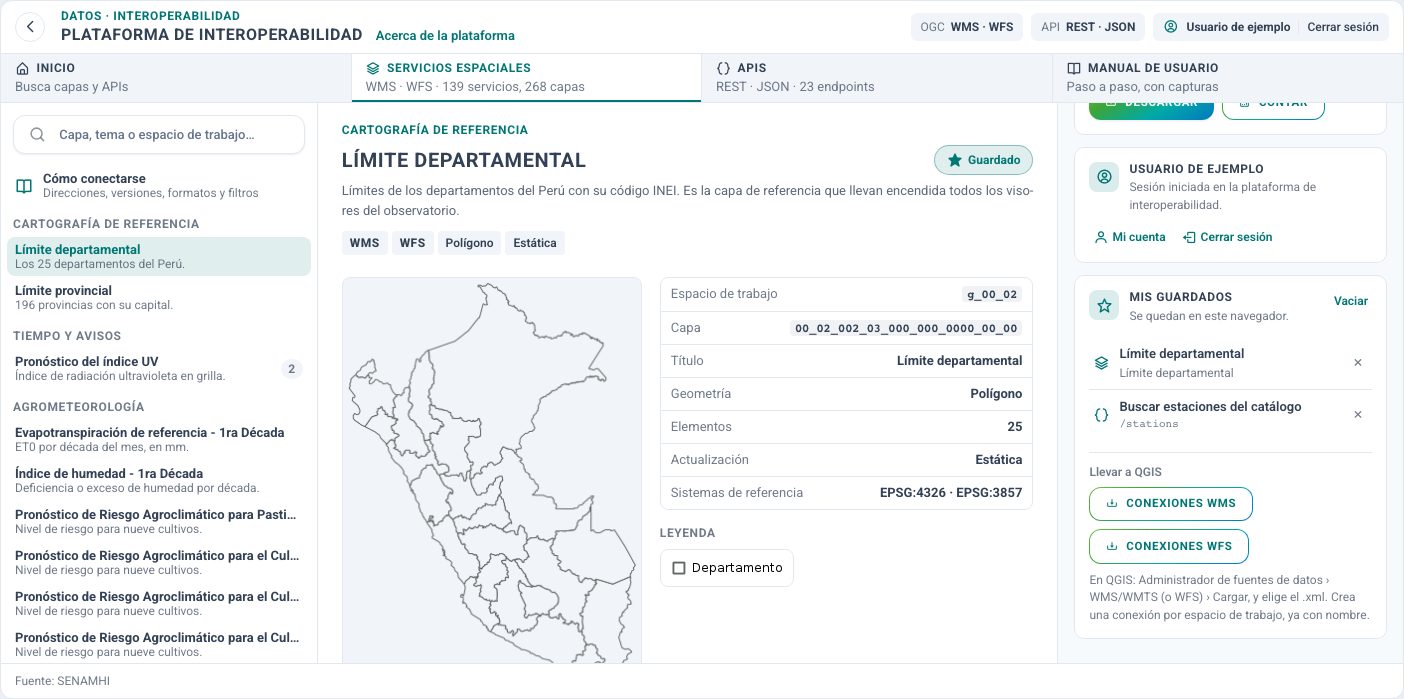Click the Polígono tag chip

pos(469,243)
